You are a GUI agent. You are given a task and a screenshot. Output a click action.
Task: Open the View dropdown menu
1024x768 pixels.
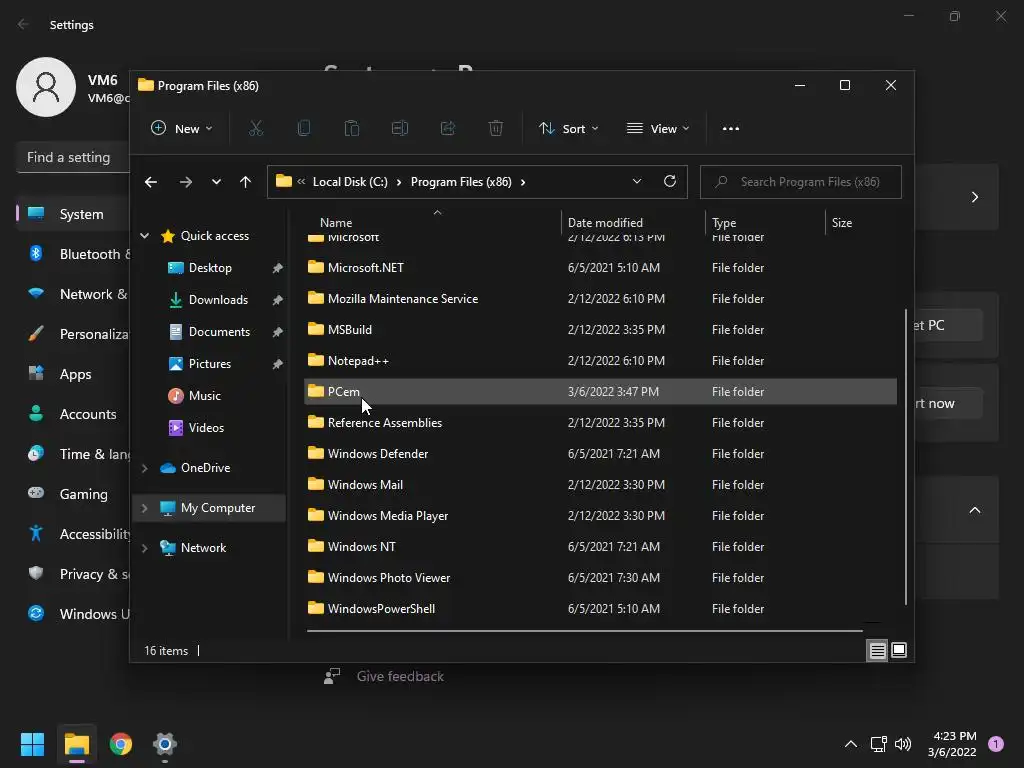click(x=658, y=129)
